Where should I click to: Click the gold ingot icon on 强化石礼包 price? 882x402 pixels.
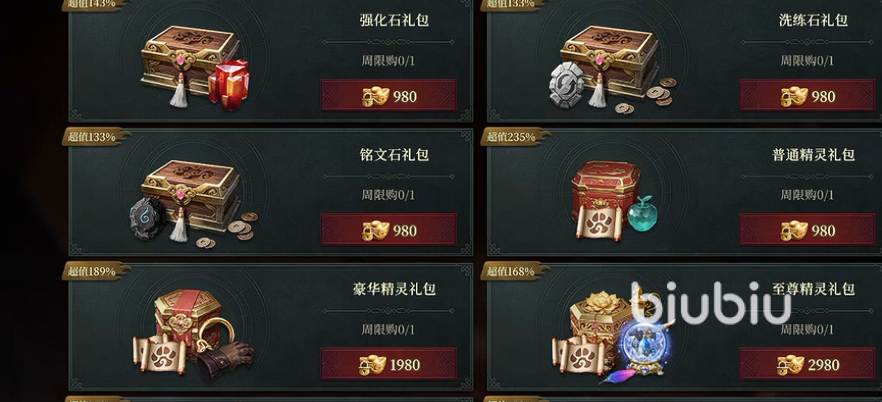[x=375, y=96]
